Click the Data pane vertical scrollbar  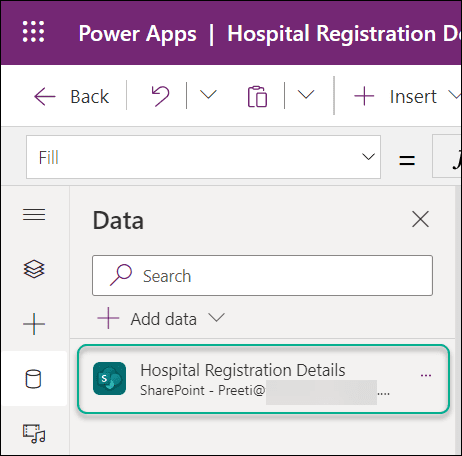pos(458,320)
